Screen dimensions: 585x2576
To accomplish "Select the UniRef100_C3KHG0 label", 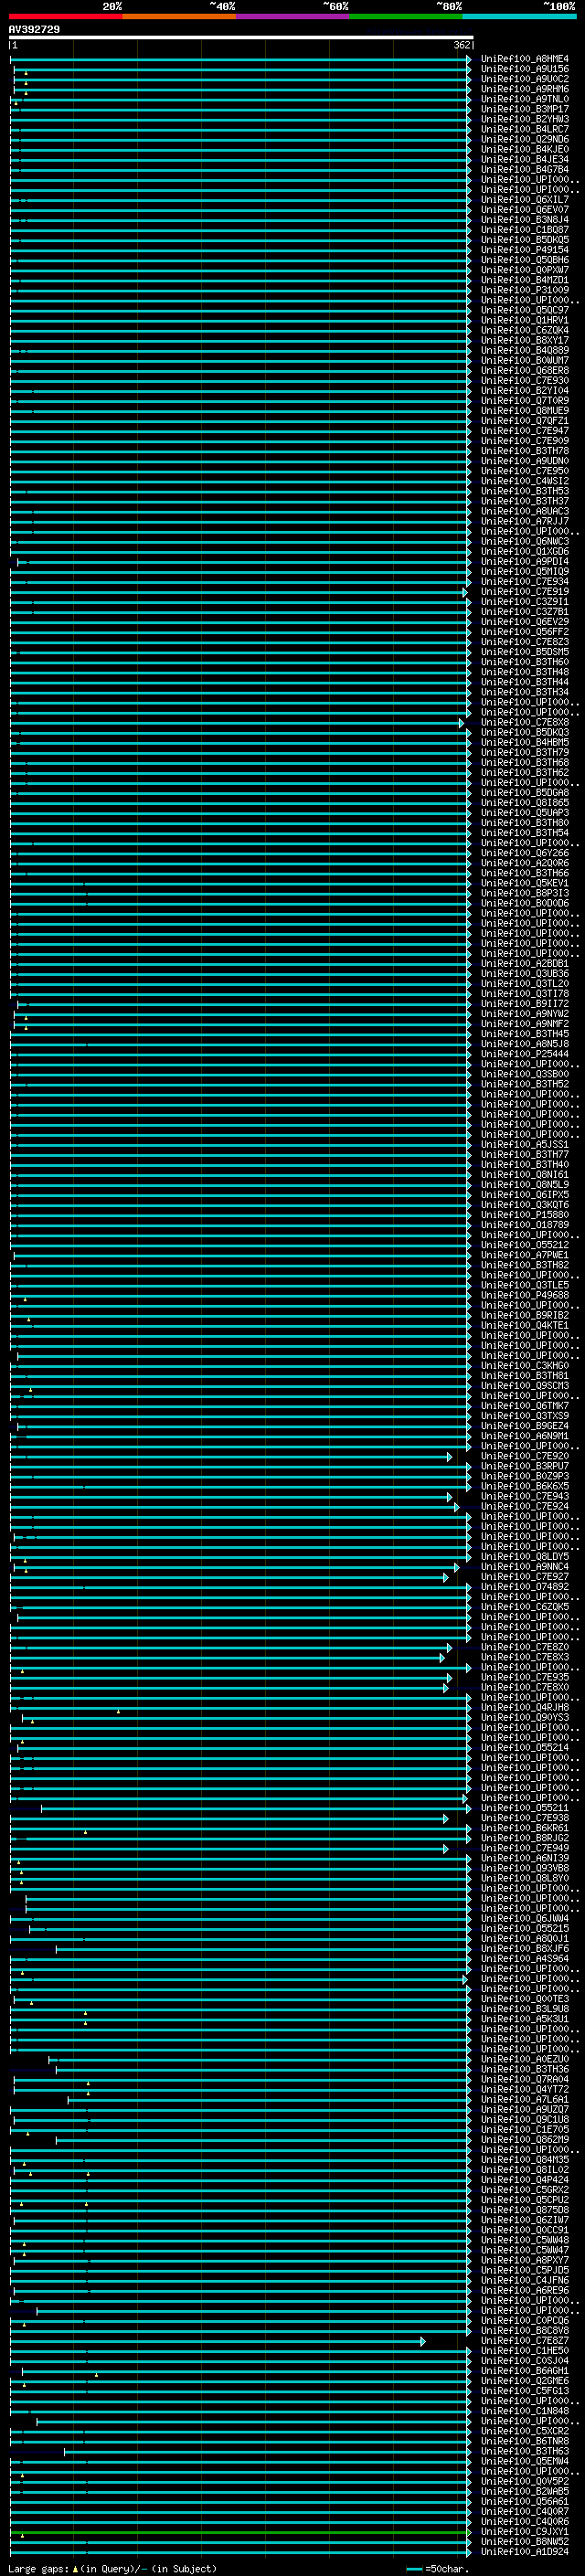I will pyautogui.click(x=525, y=1366).
